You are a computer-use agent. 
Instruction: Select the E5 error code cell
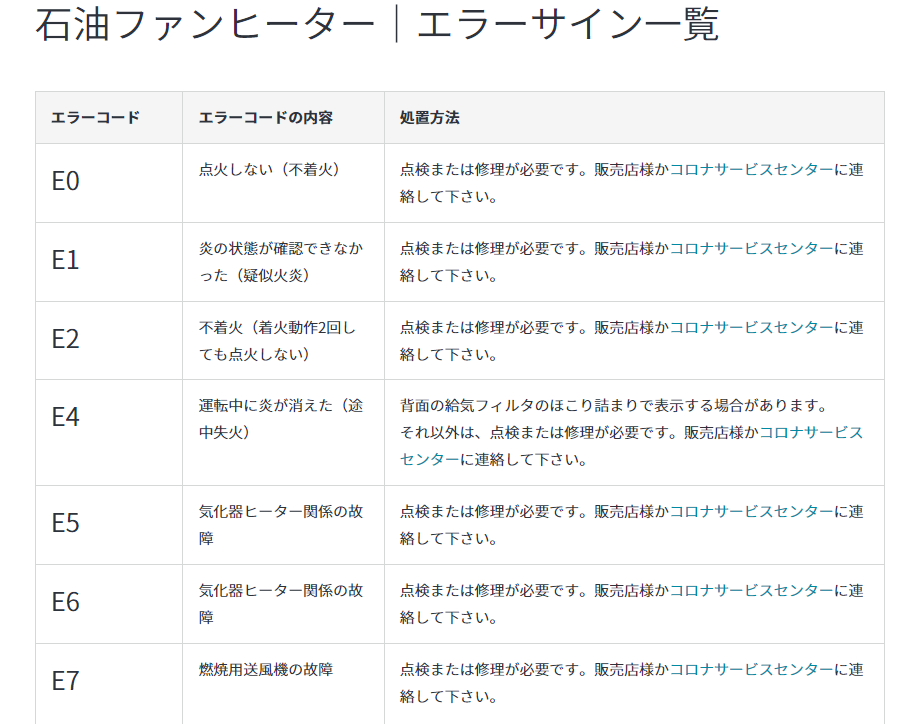pos(65,524)
